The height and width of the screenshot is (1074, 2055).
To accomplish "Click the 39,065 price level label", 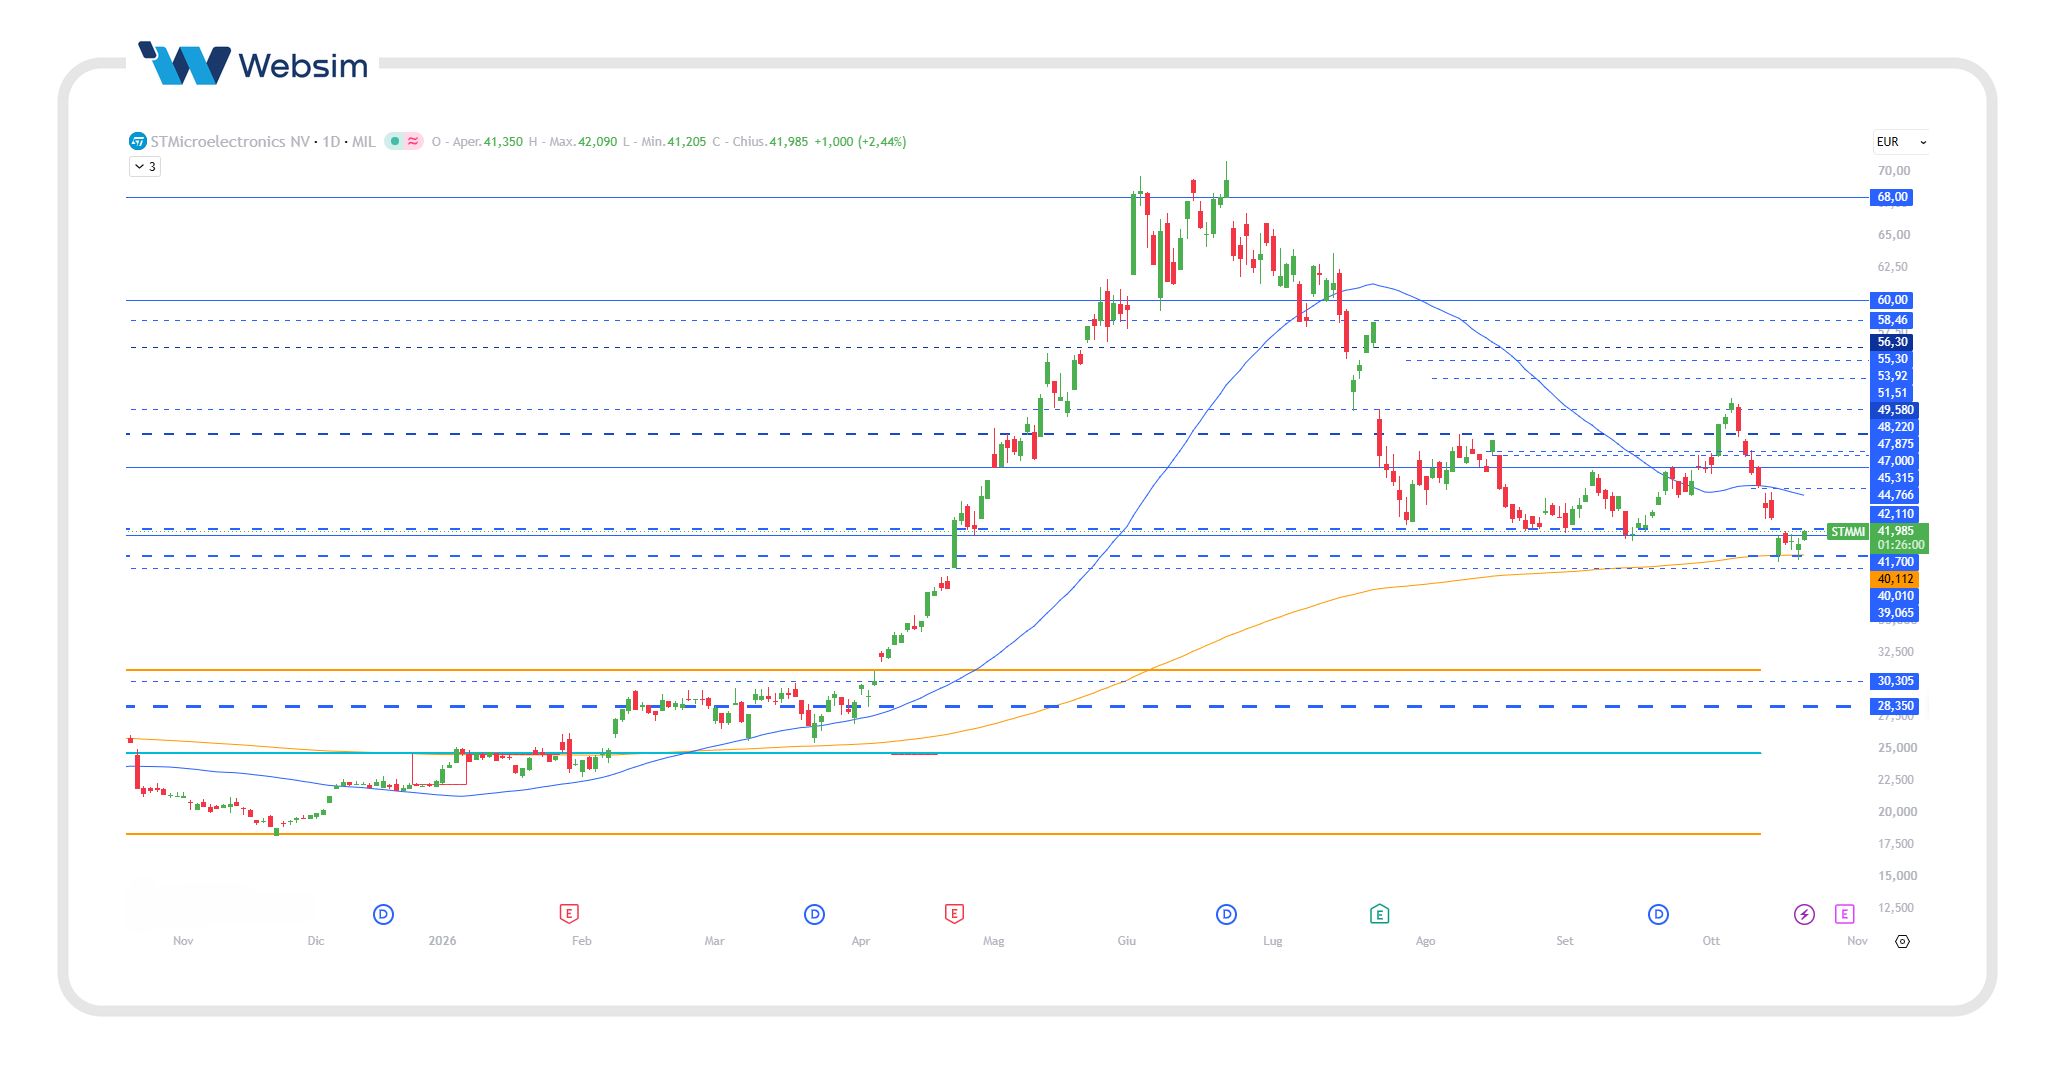I will point(1894,613).
